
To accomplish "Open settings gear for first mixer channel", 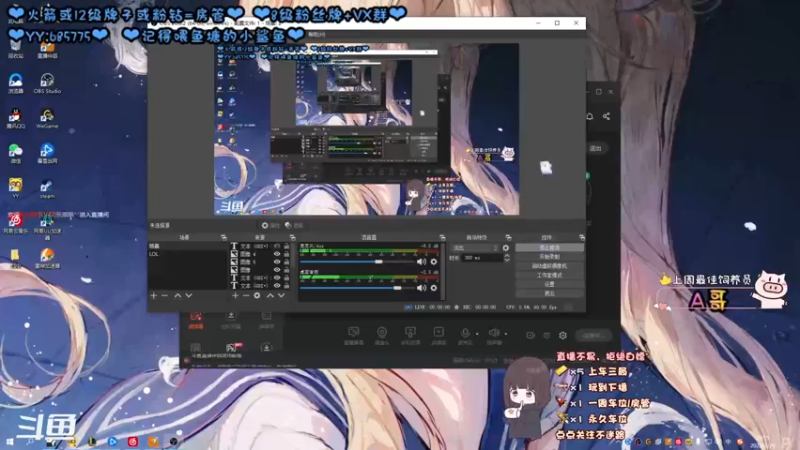I will tap(434, 262).
